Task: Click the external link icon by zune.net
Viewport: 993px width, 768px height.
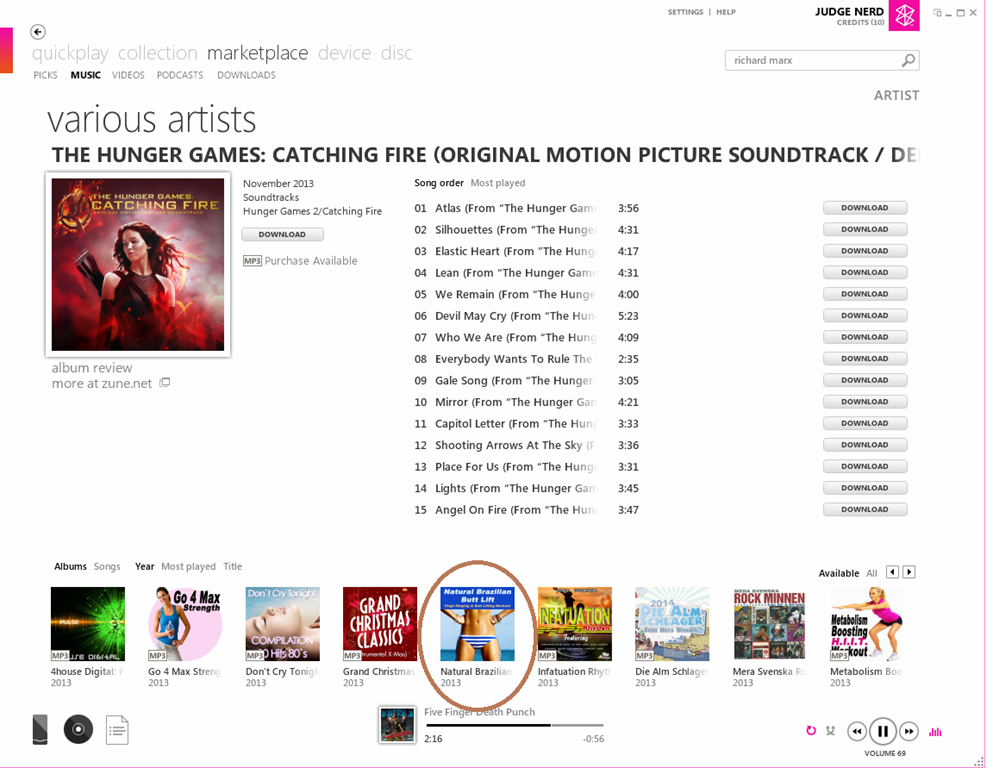Action: [165, 382]
